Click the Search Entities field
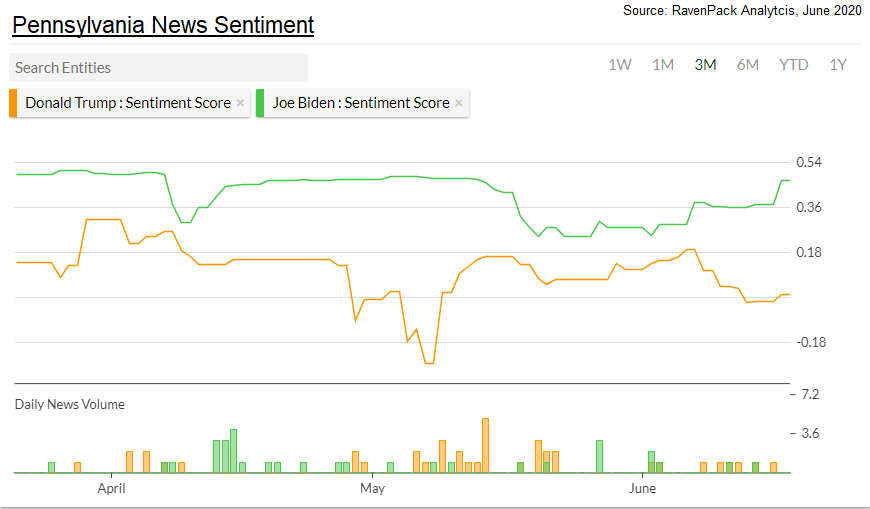This screenshot has height=509, width=870. click(158, 68)
